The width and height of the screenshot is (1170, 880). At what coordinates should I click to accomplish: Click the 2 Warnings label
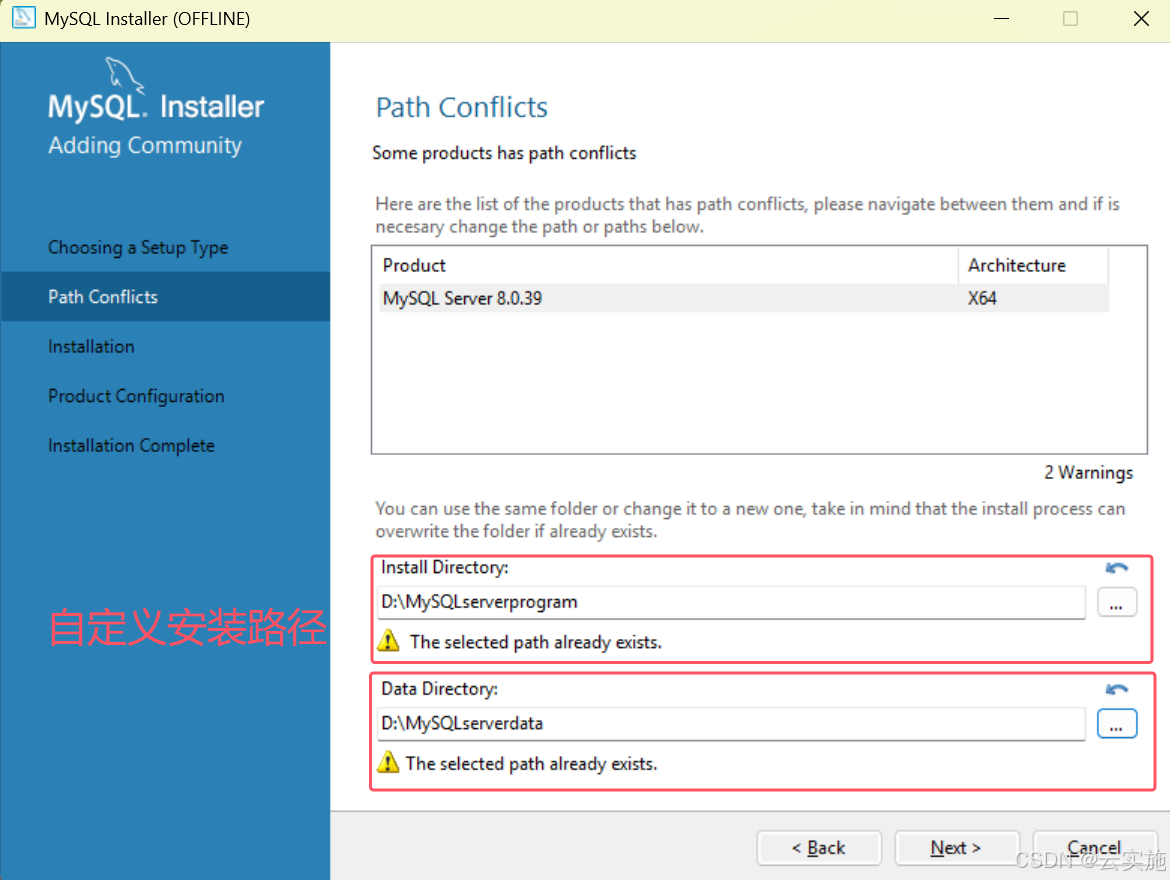pos(1089,472)
